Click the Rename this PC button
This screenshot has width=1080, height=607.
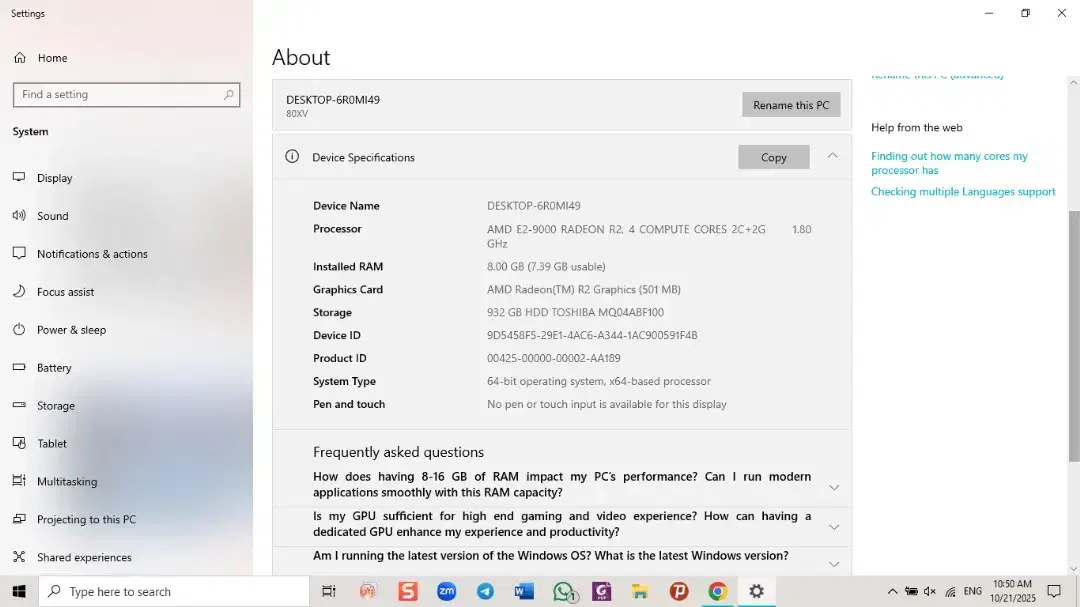coord(790,105)
